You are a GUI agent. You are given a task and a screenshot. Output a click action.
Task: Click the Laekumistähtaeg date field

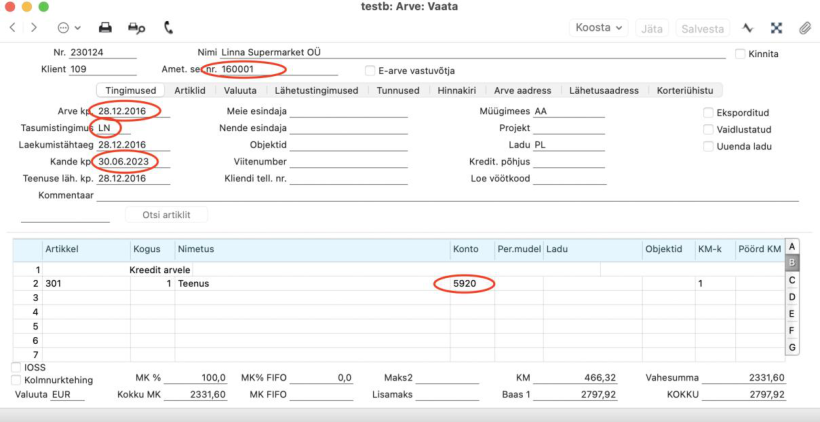click(133, 145)
